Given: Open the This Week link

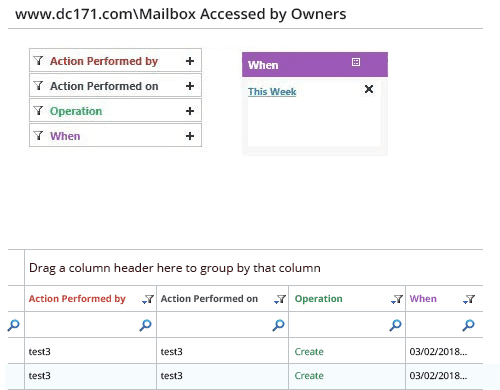Looking at the screenshot, I should click(272, 92).
